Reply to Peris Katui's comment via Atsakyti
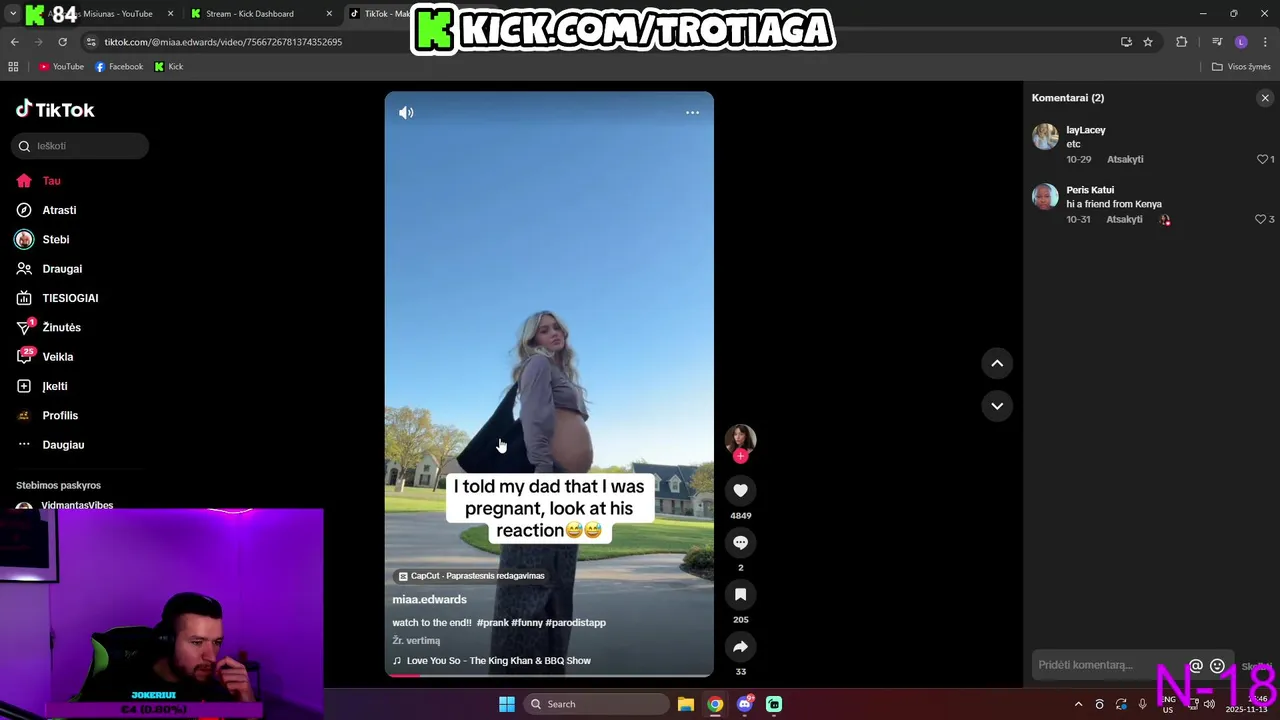Image resolution: width=1280 pixels, height=720 pixels. point(1124,219)
